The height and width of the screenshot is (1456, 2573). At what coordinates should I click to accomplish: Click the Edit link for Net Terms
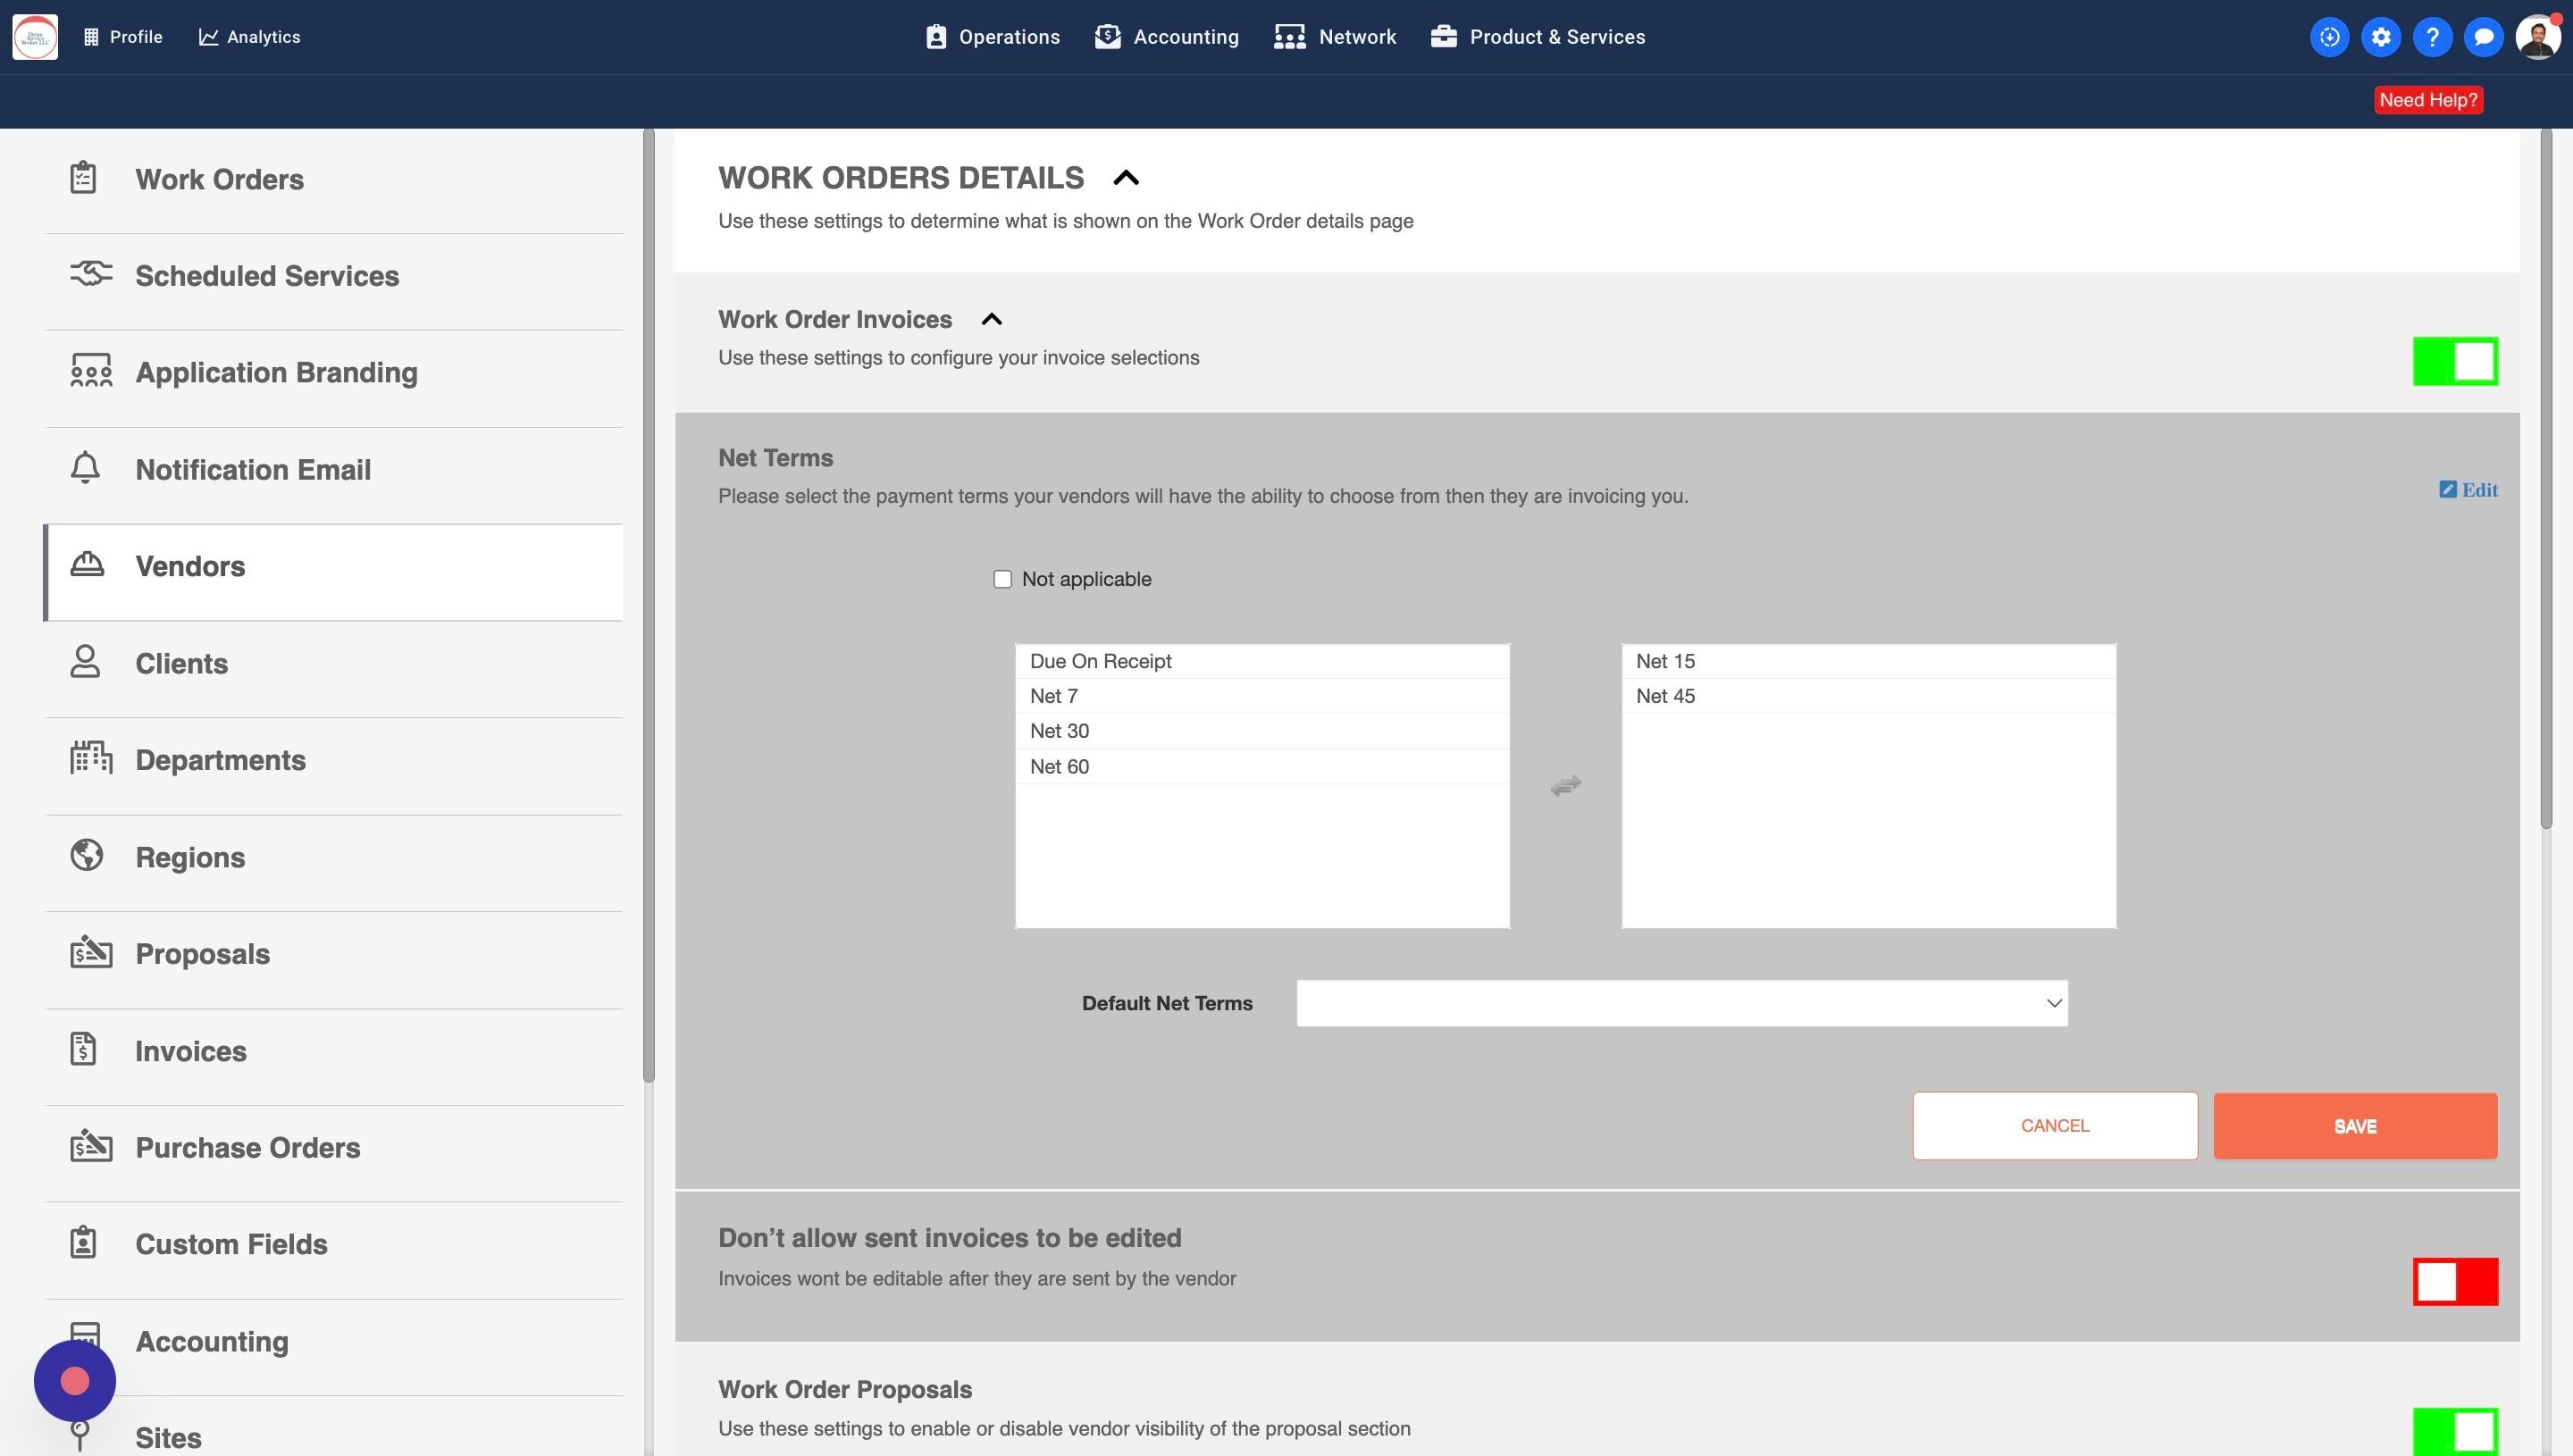pos(2469,490)
